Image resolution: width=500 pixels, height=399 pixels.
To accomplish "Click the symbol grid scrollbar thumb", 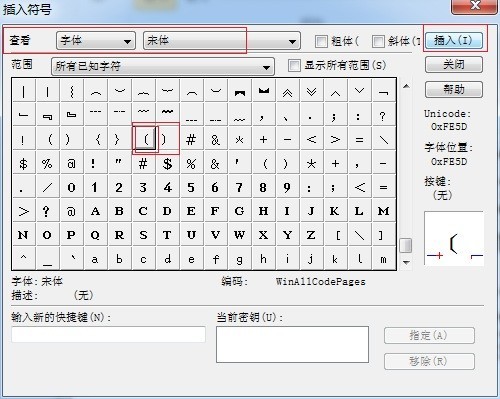I will coord(406,245).
